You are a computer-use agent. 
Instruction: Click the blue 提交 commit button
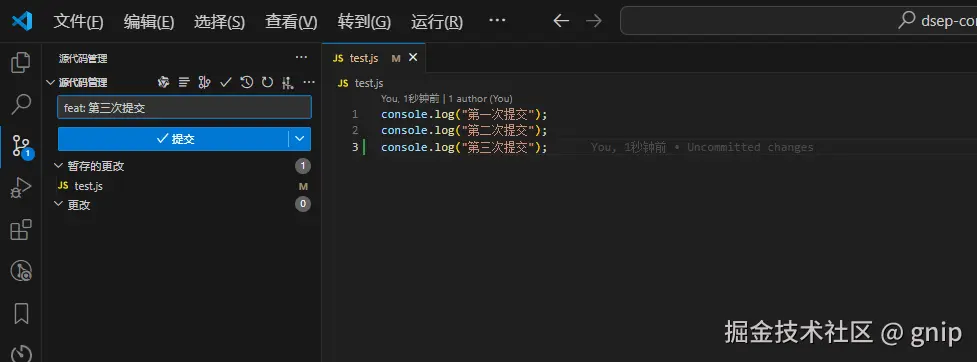point(173,139)
